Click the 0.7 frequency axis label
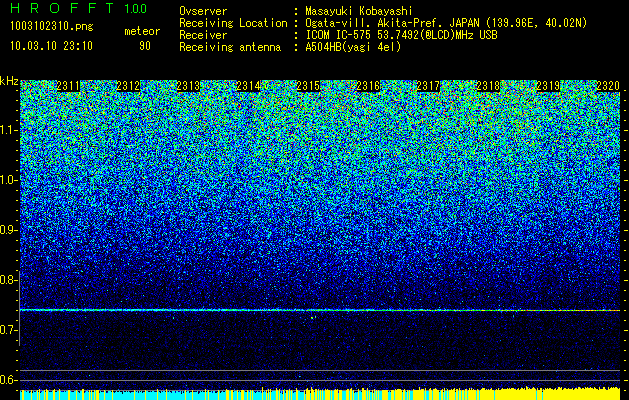This screenshot has width=629, height=400. (x=8, y=330)
